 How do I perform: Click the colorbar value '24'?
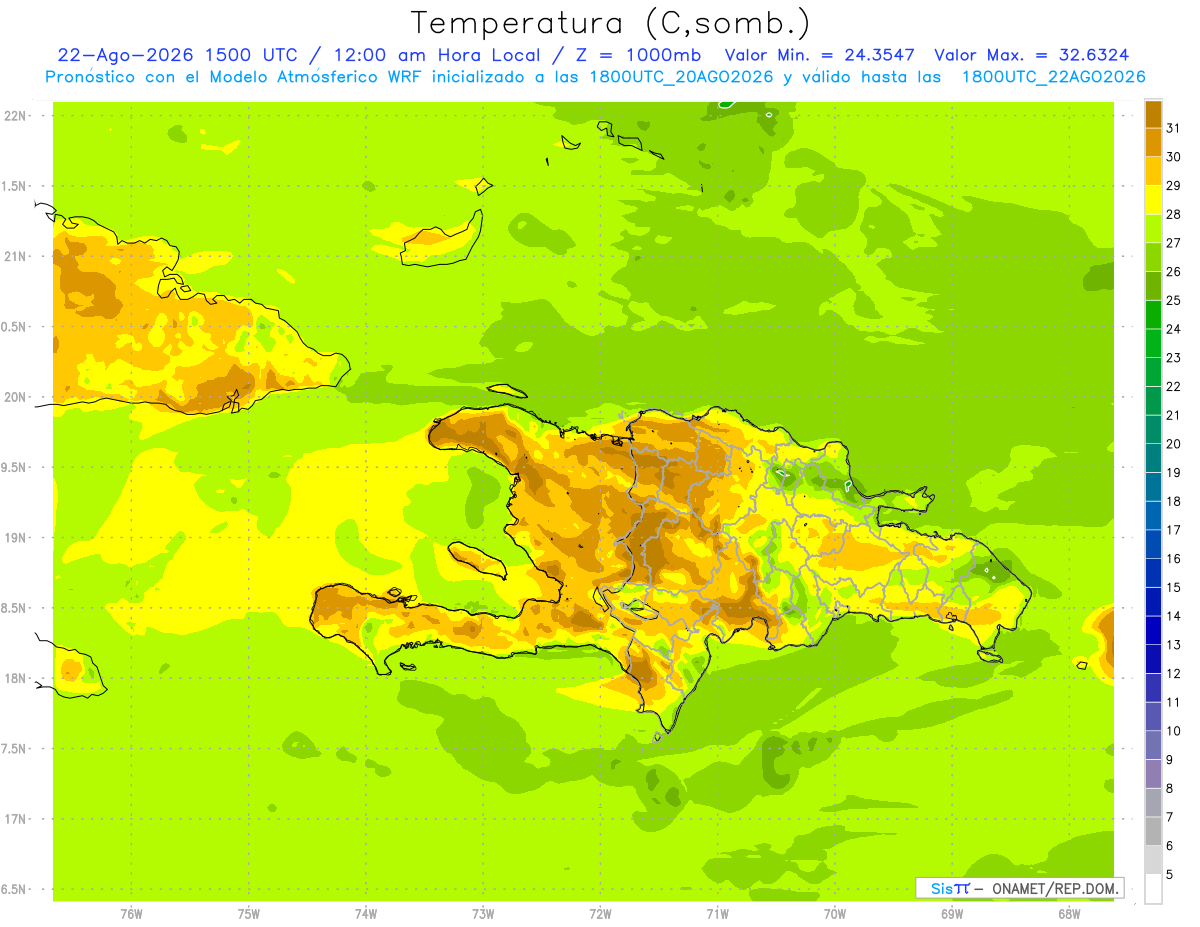pyautogui.click(x=1174, y=329)
